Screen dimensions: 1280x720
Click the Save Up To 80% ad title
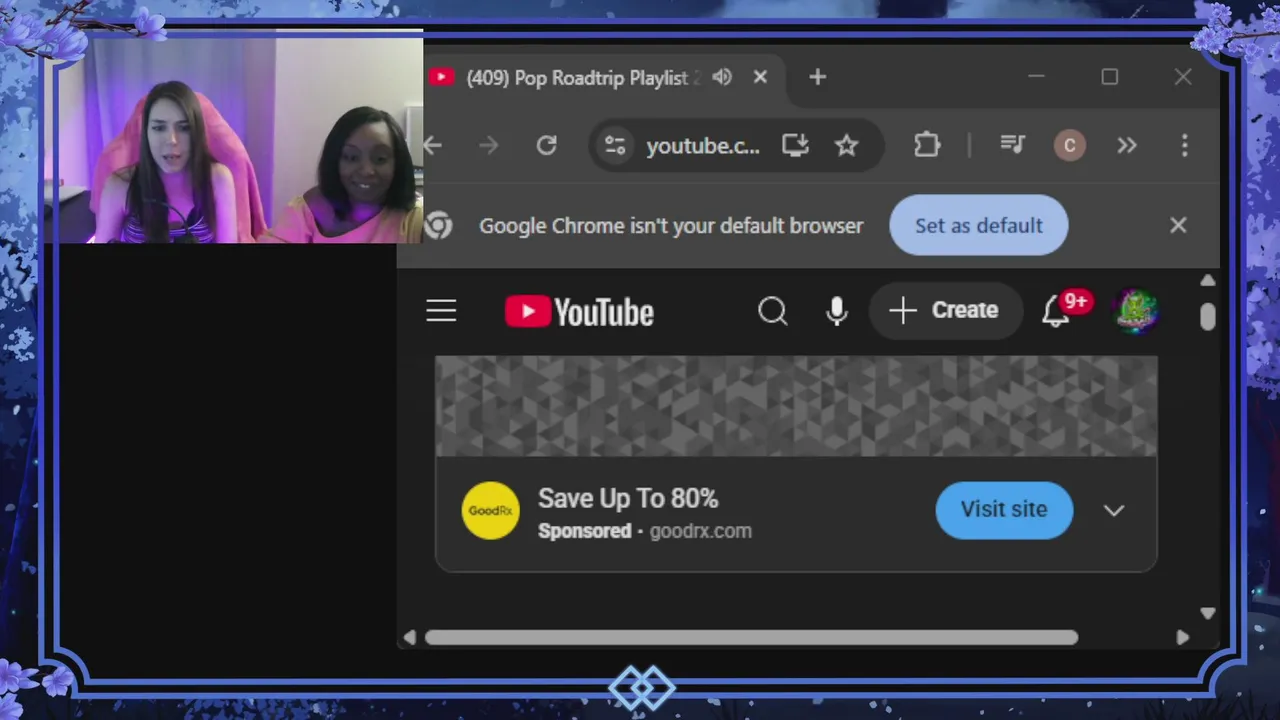pos(628,498)
